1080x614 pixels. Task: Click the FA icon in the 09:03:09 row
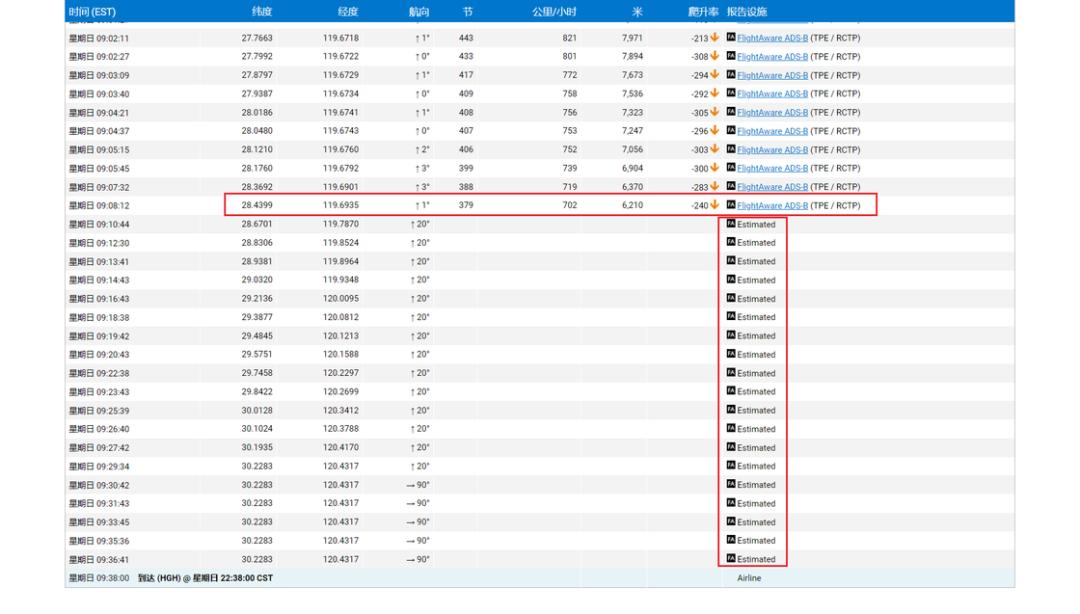pyautogui.click(x=731, y=74)
